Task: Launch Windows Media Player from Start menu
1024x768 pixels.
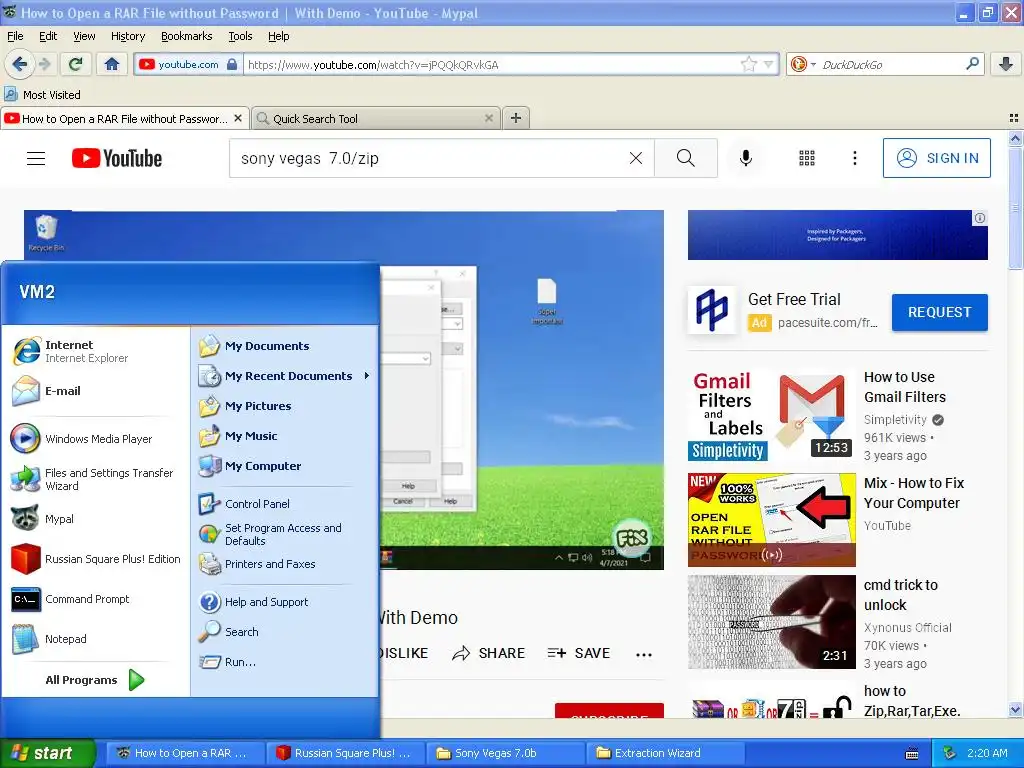Action: click(95, 439)
